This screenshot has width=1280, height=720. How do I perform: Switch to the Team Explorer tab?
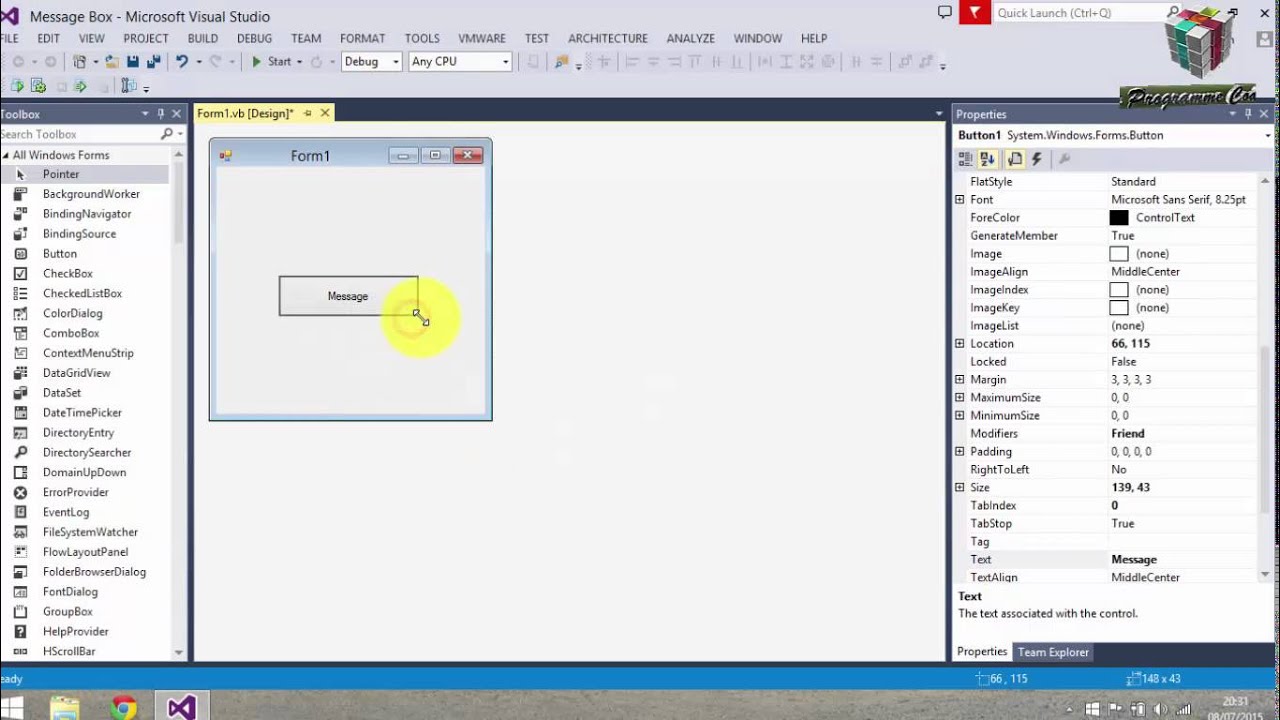click(x=1053, y=652)
